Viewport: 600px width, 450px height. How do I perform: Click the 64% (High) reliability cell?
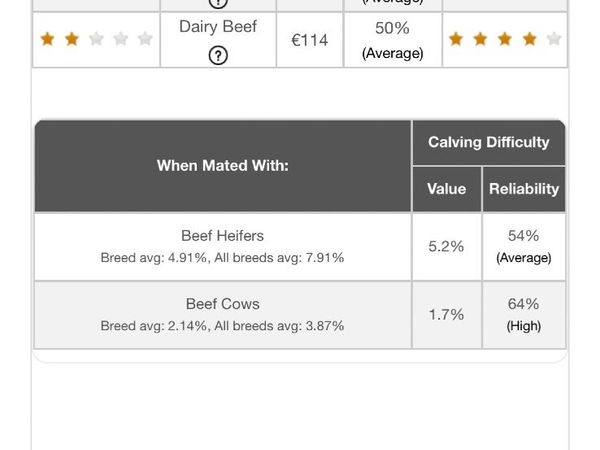[523, 314]
